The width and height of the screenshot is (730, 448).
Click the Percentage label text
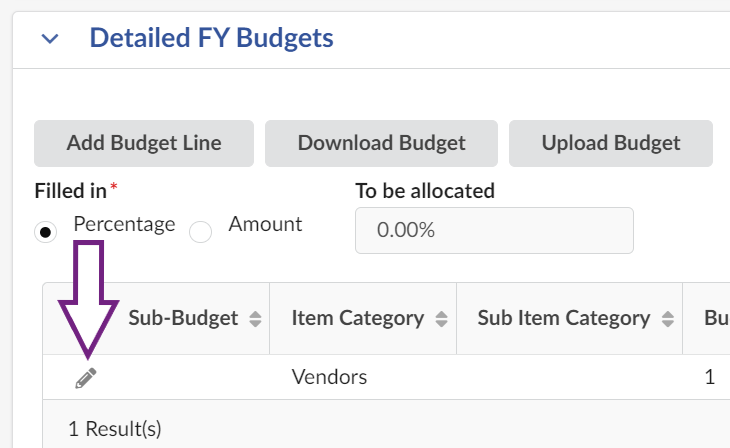(x=124, y=224)
